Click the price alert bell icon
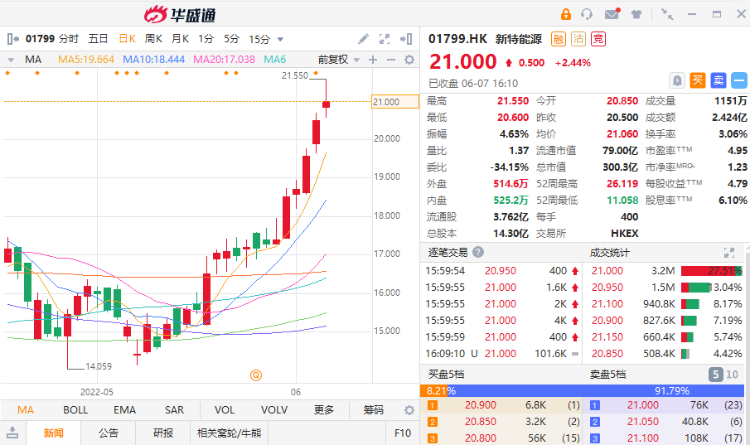Viewport: 750px width, 445px height. [677, 80]
